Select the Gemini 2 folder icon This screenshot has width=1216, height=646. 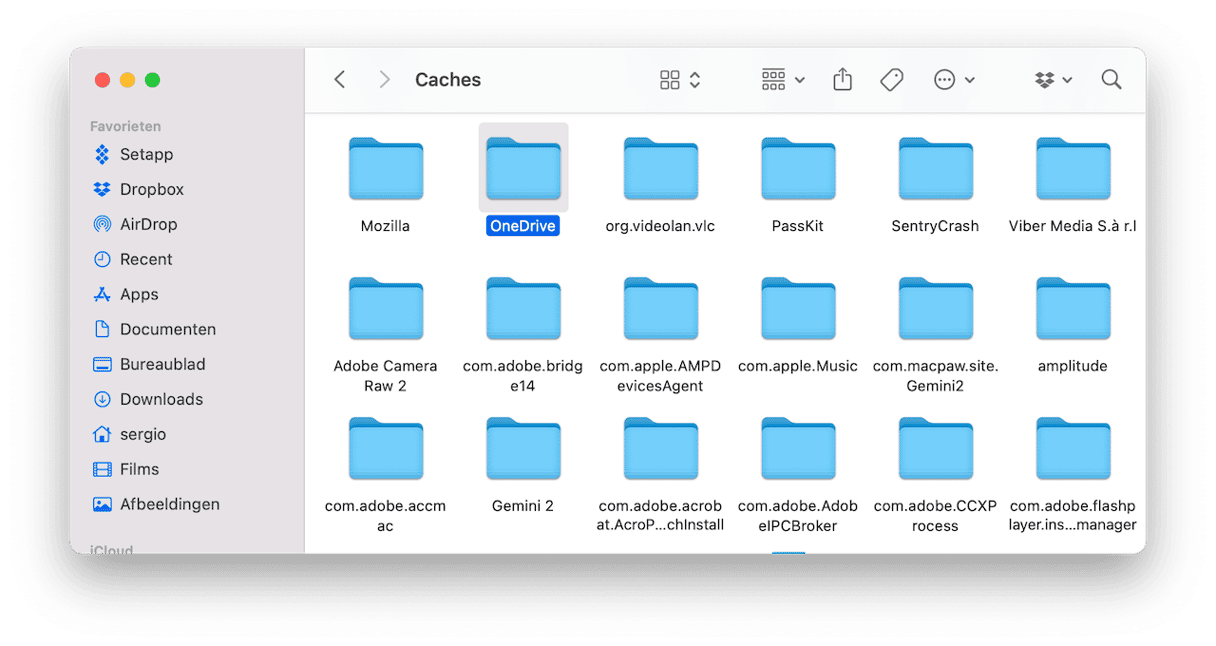click(524, 449)
